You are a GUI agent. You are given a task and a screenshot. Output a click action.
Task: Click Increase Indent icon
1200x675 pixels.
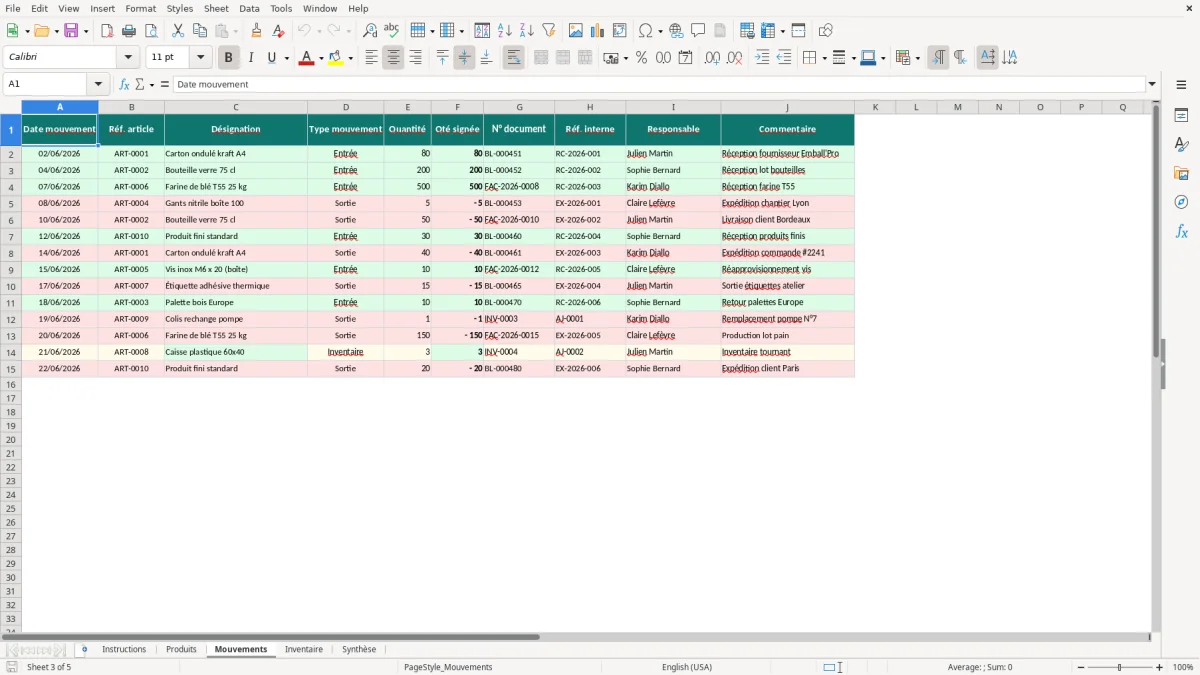(x=762, y=58)
